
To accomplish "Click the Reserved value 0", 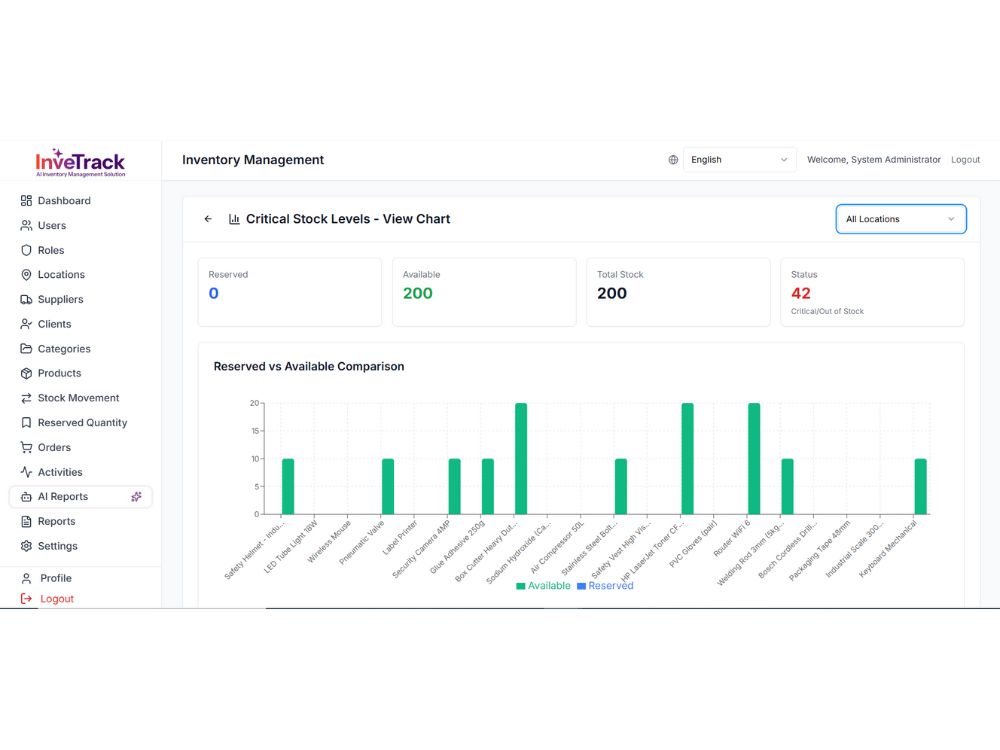I will click(214, 293).
